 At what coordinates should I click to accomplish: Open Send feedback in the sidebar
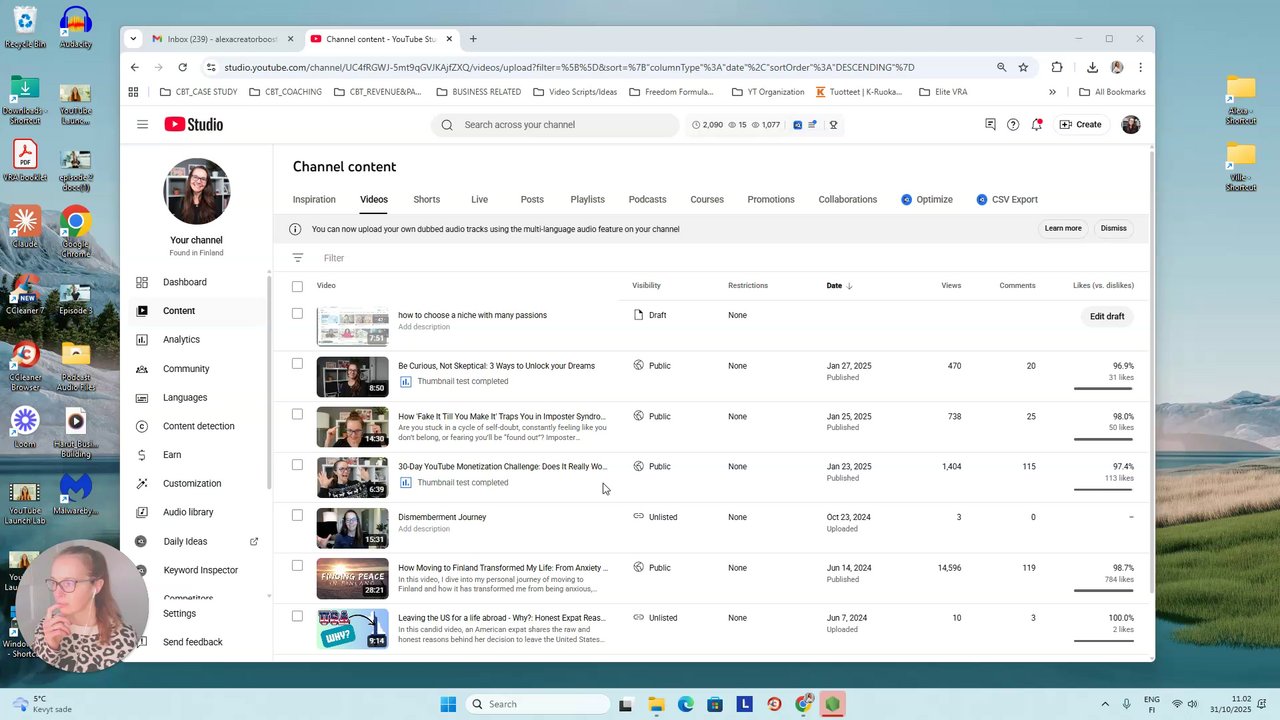pos(193,642)
